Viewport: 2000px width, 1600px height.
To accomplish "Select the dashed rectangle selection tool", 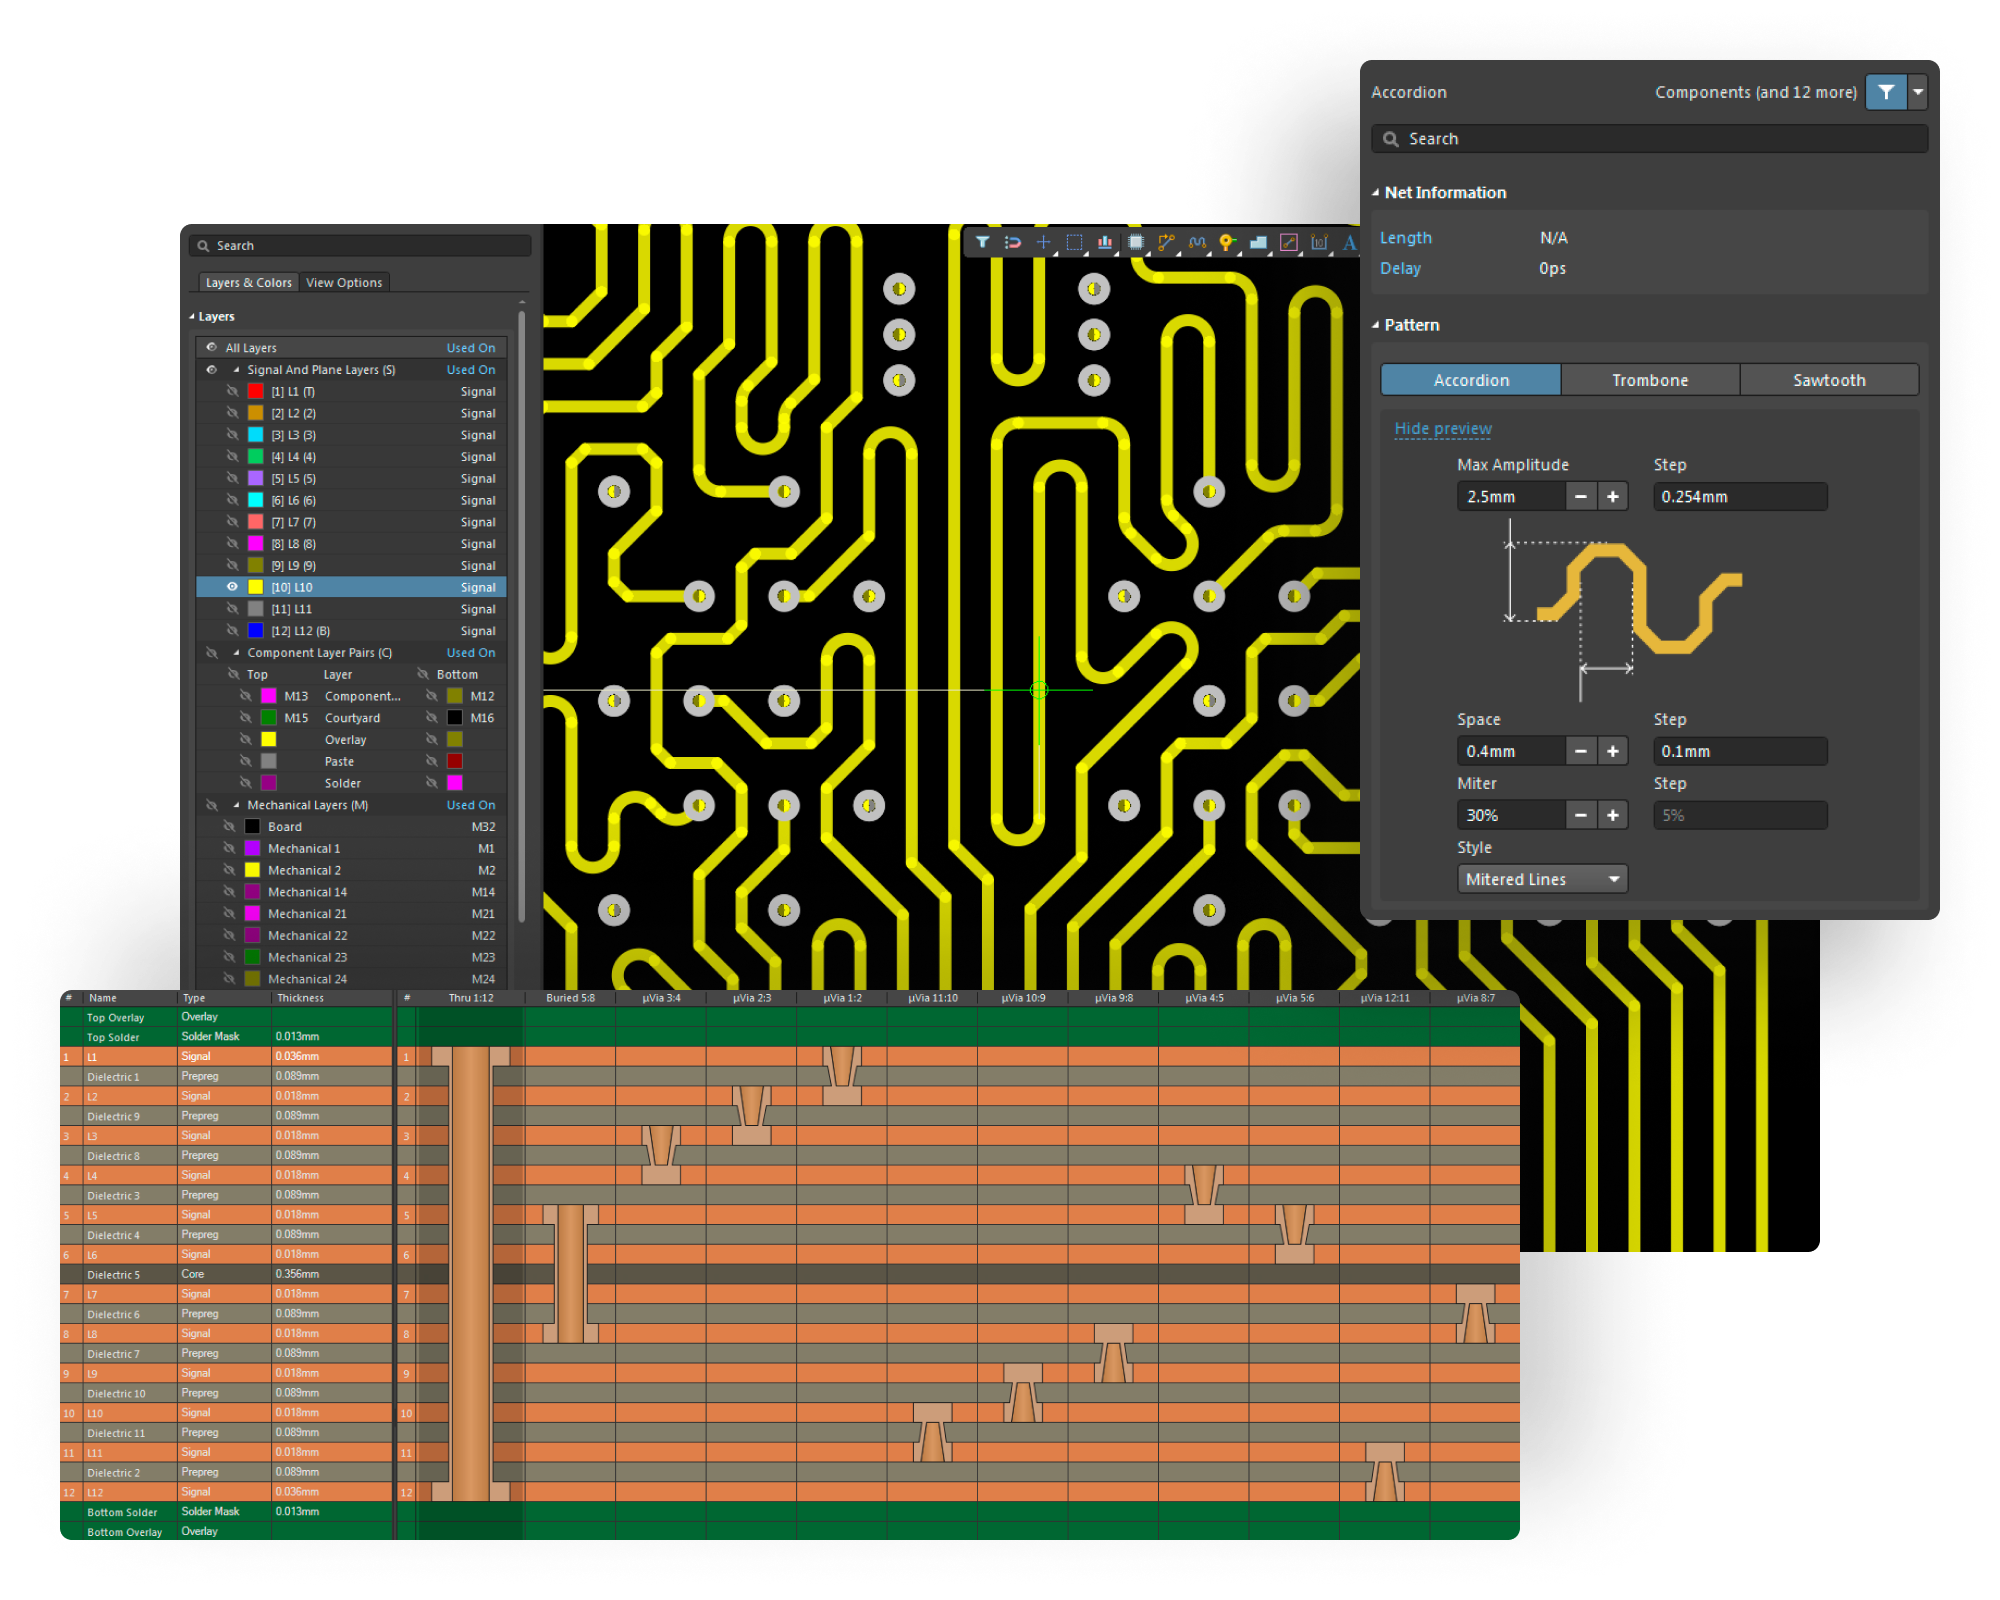I will (x=1074, y=242).
